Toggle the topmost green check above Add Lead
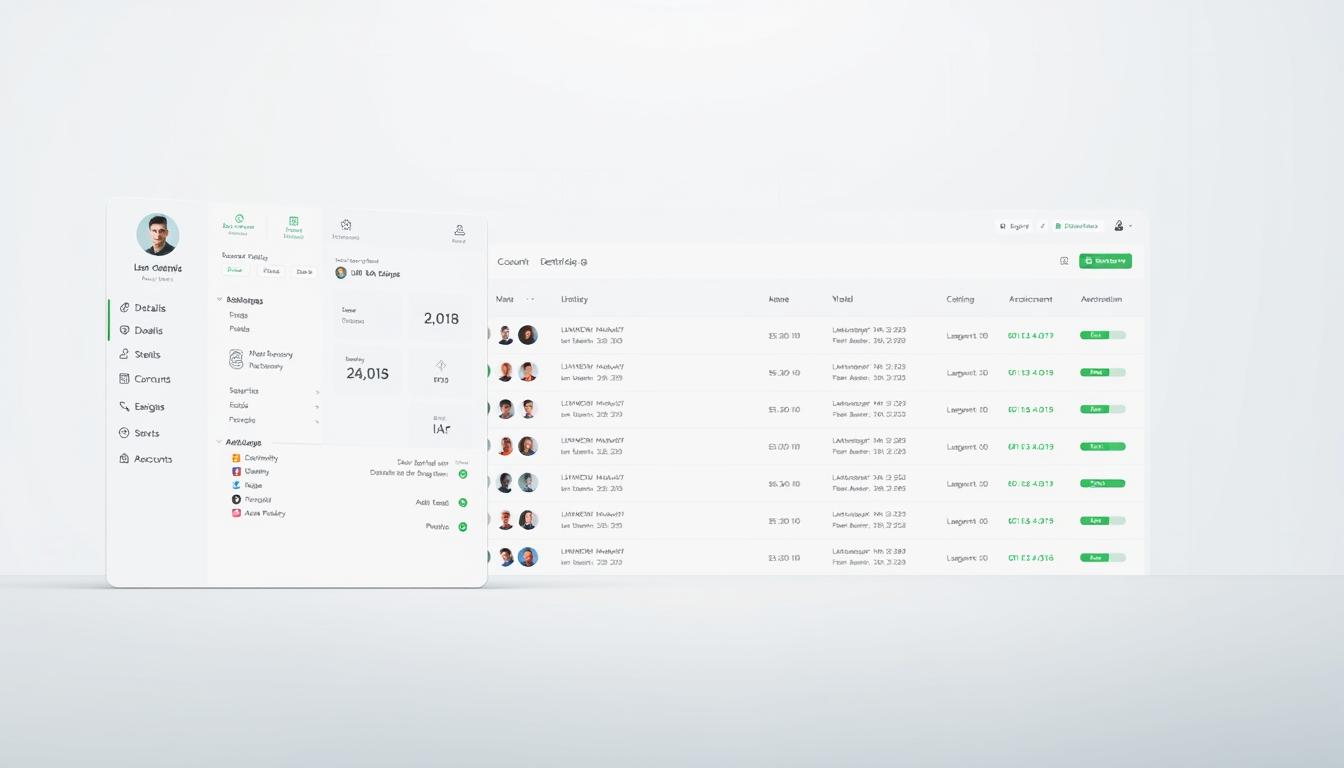The image size is (1344, 768). point(462,474)
